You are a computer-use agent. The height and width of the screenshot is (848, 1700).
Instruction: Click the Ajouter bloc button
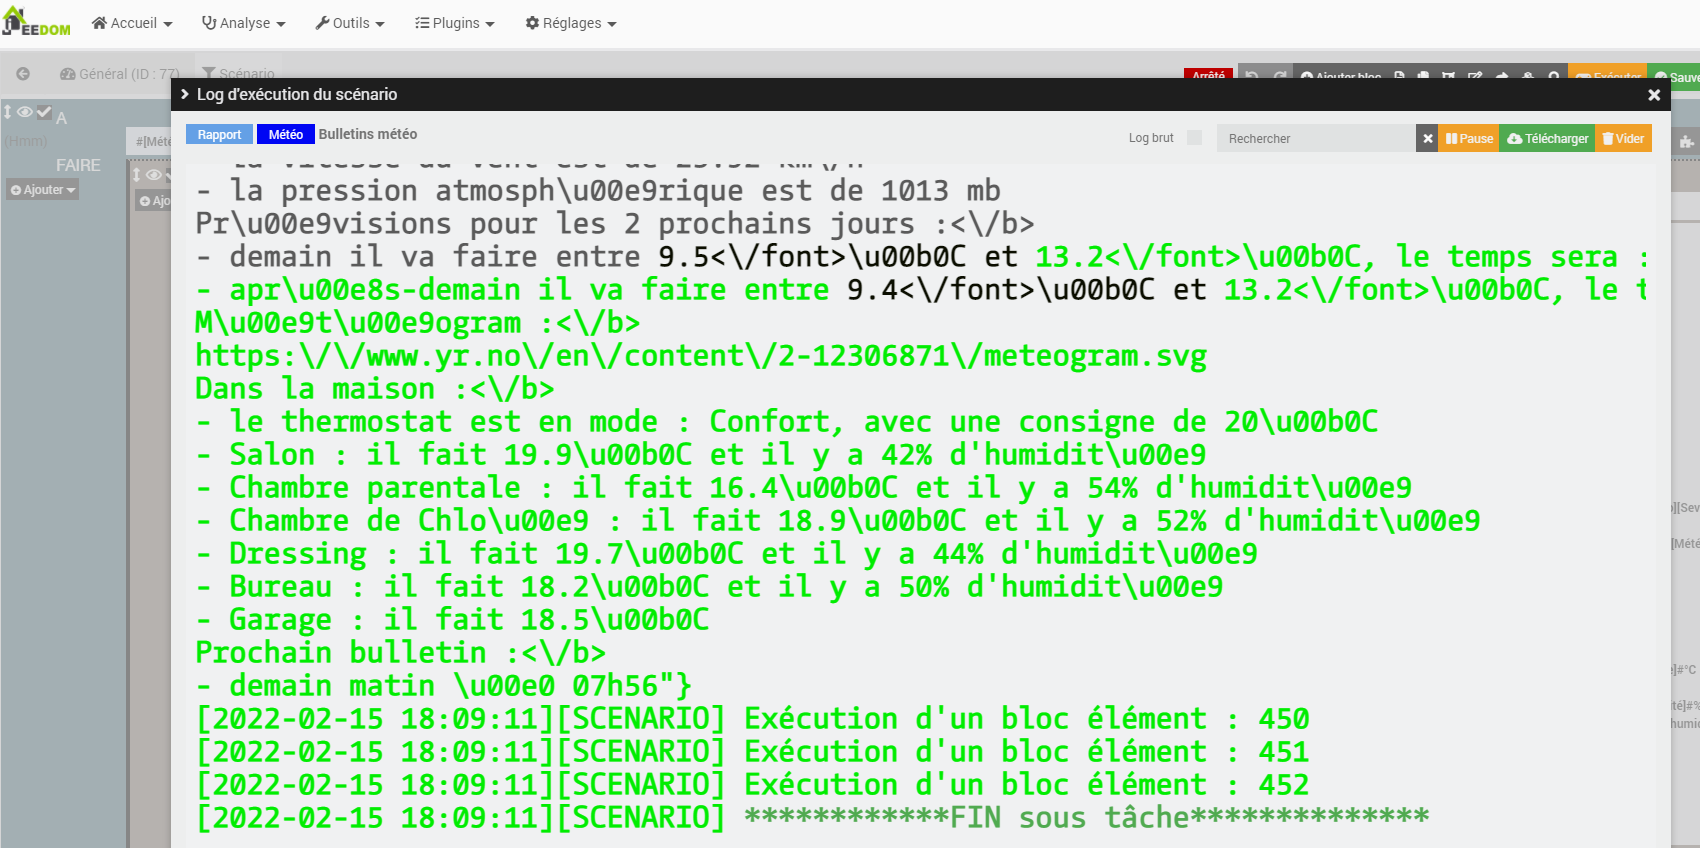point(1341,75)
